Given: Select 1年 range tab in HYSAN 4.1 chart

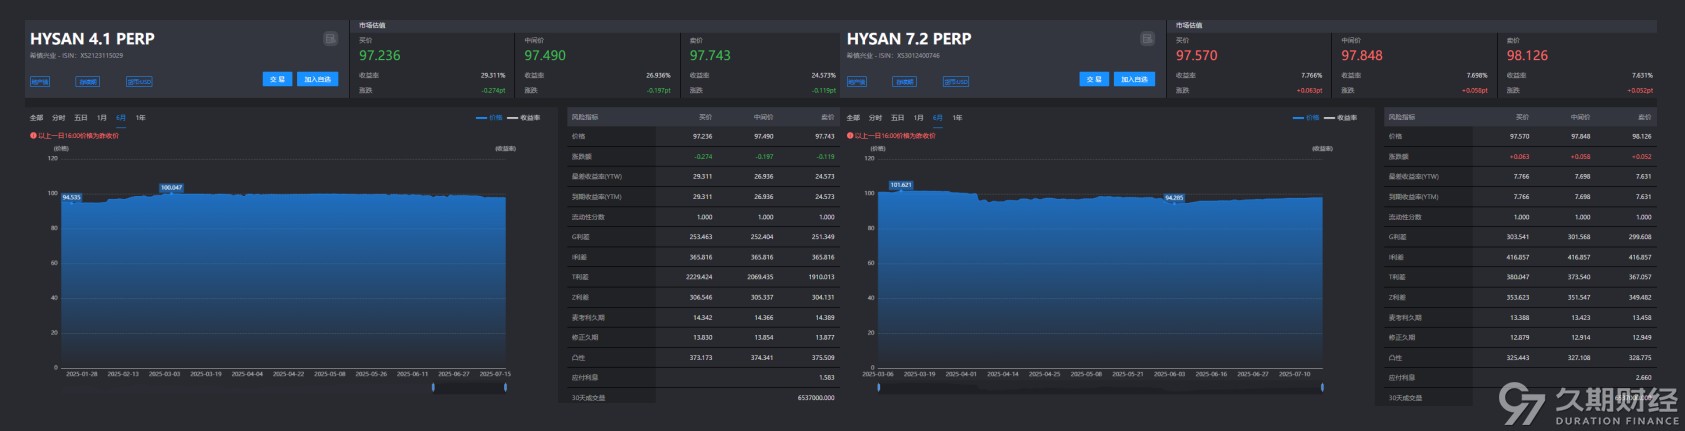Looking at the screenshot, I should tap(140, 118).
